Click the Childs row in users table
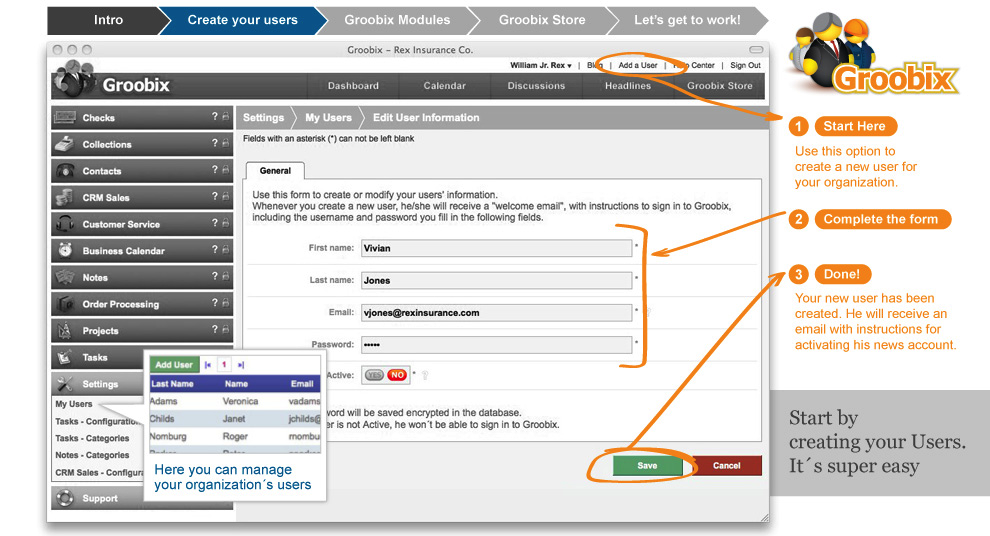The width and height of the screenshot is (990, 536). tap(235, 419)
